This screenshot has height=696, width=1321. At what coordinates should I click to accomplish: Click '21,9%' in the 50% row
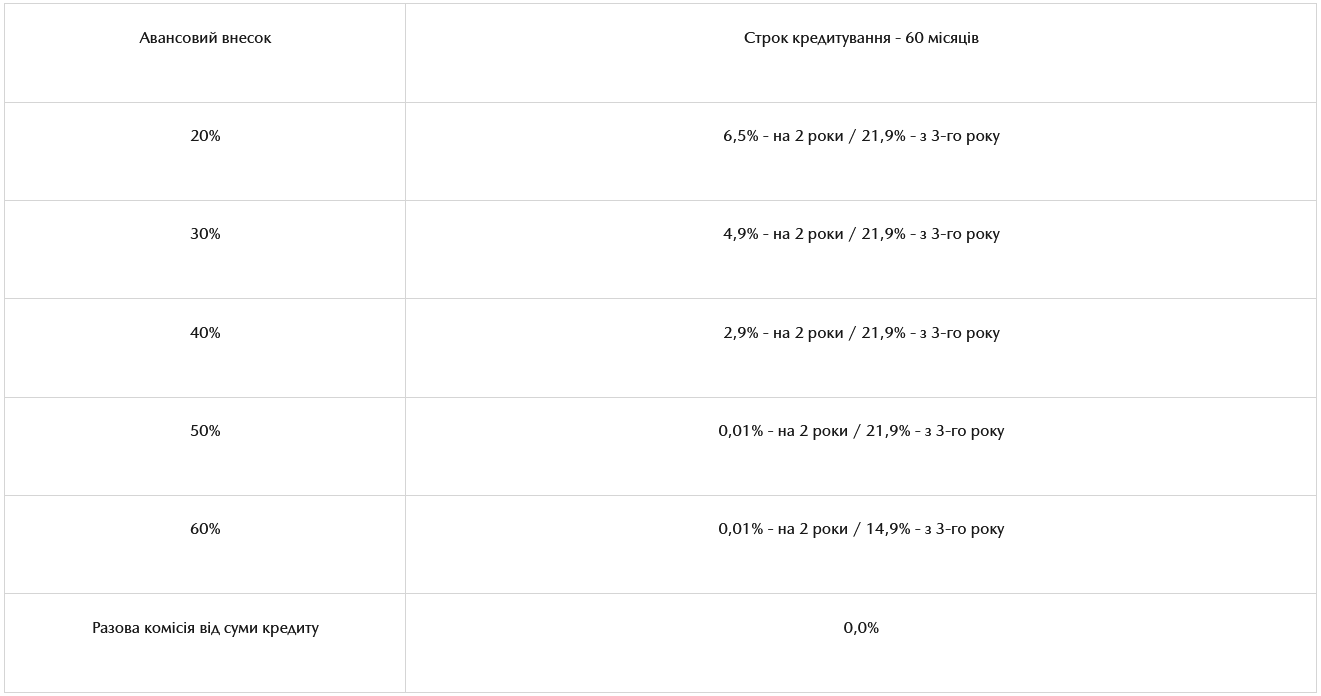click(x=889, y=431)
